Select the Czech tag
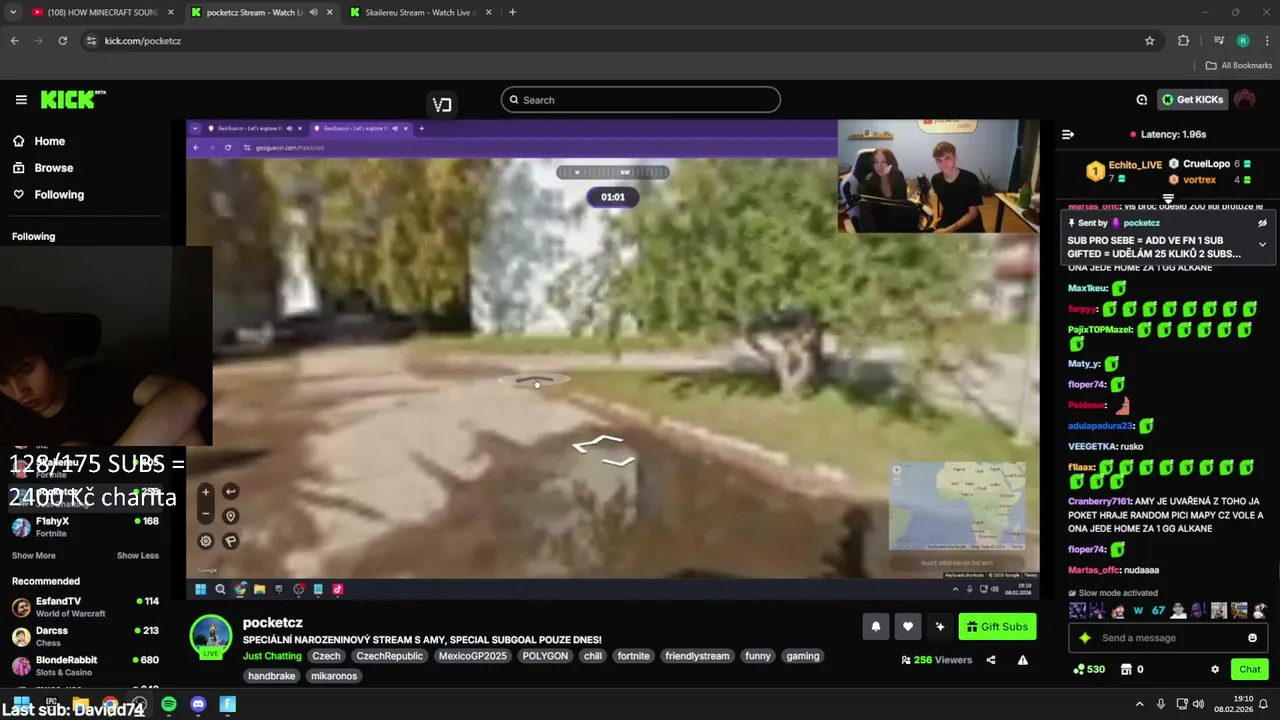 pos(326,656)
